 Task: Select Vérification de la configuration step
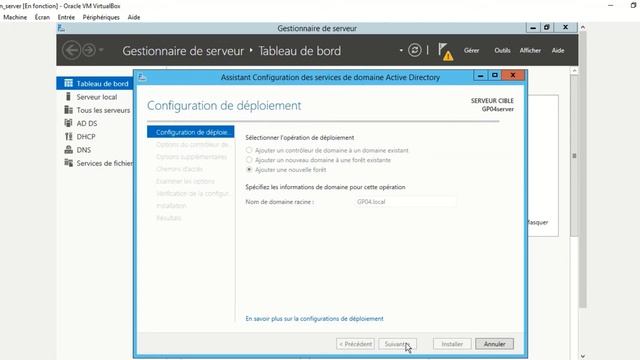(x=193, y=193)
